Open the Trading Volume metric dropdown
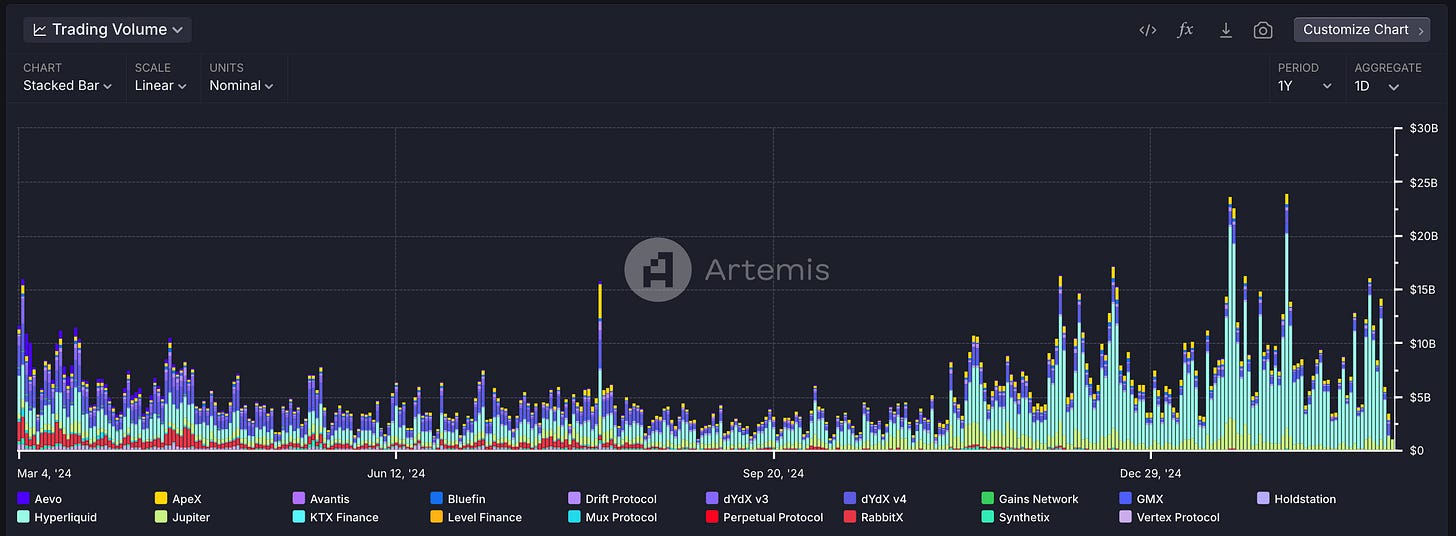The image size is (1456, 536). pos(107,30)
